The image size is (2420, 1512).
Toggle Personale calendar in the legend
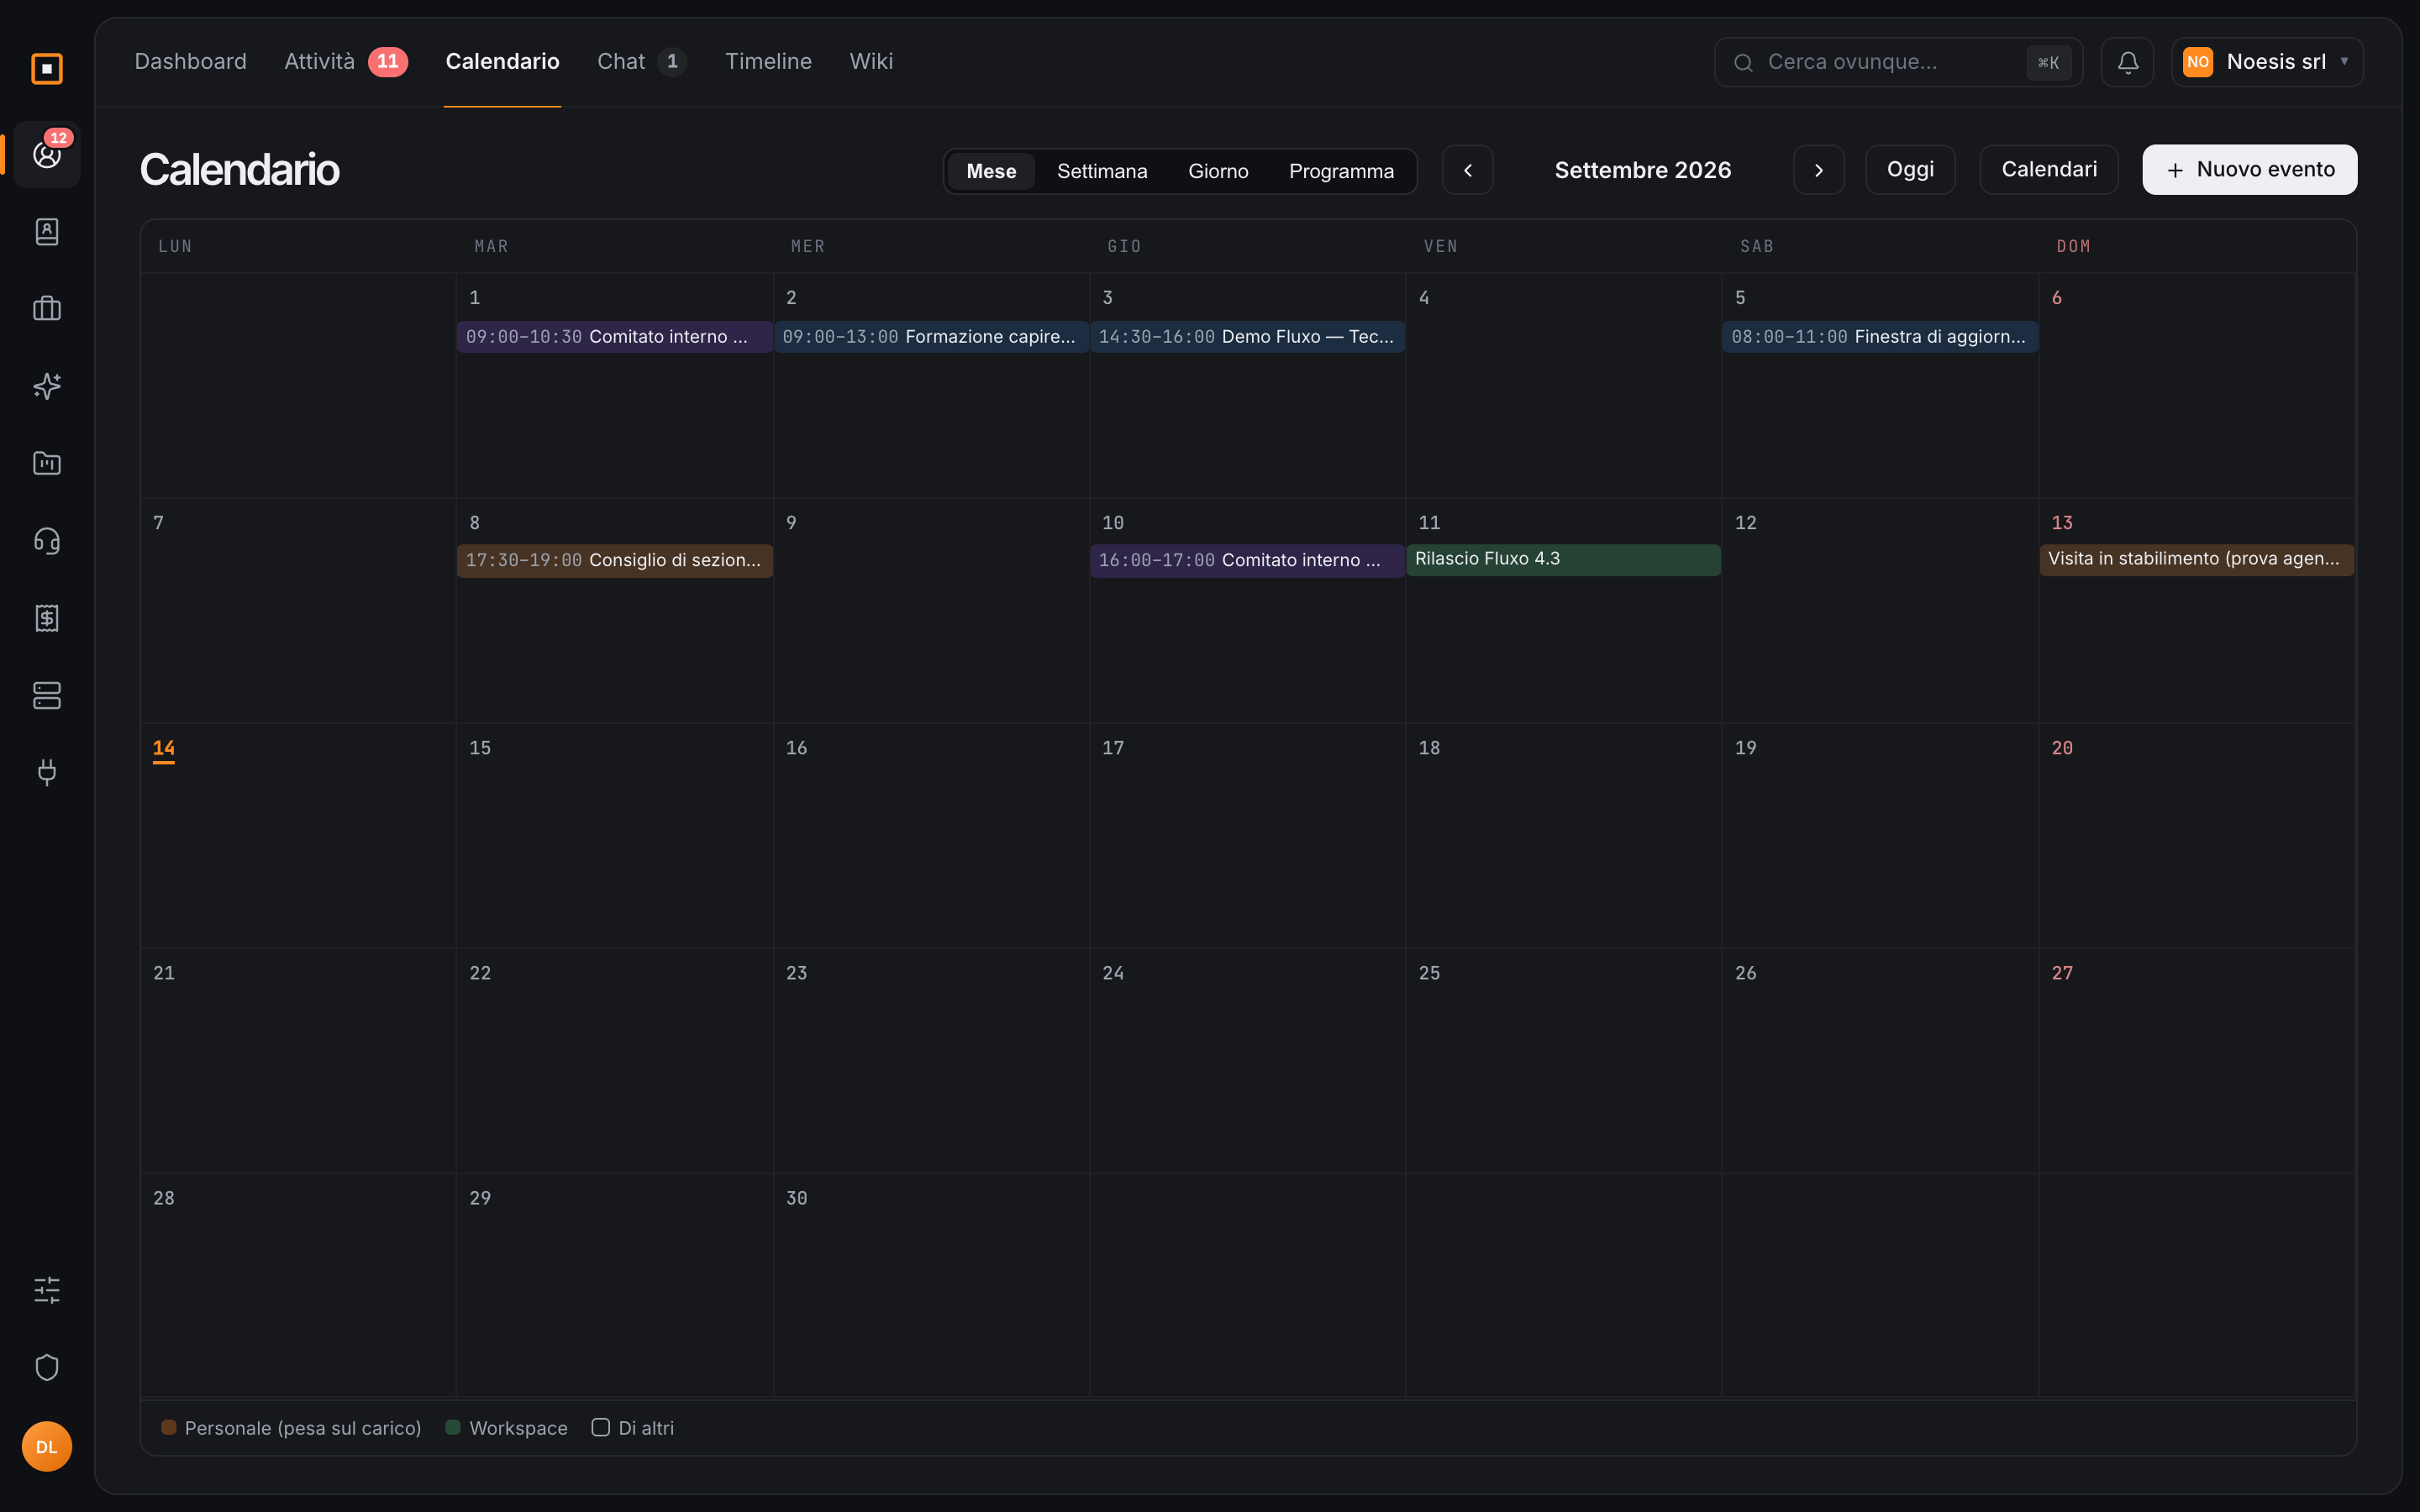coord(291,1428)
